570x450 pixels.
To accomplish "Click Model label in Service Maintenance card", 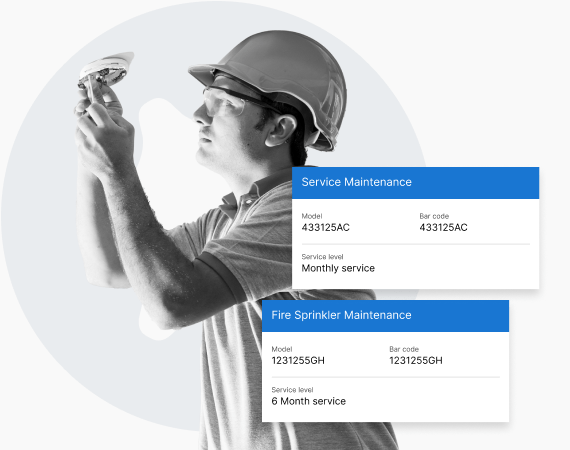I will click(312, 216).
